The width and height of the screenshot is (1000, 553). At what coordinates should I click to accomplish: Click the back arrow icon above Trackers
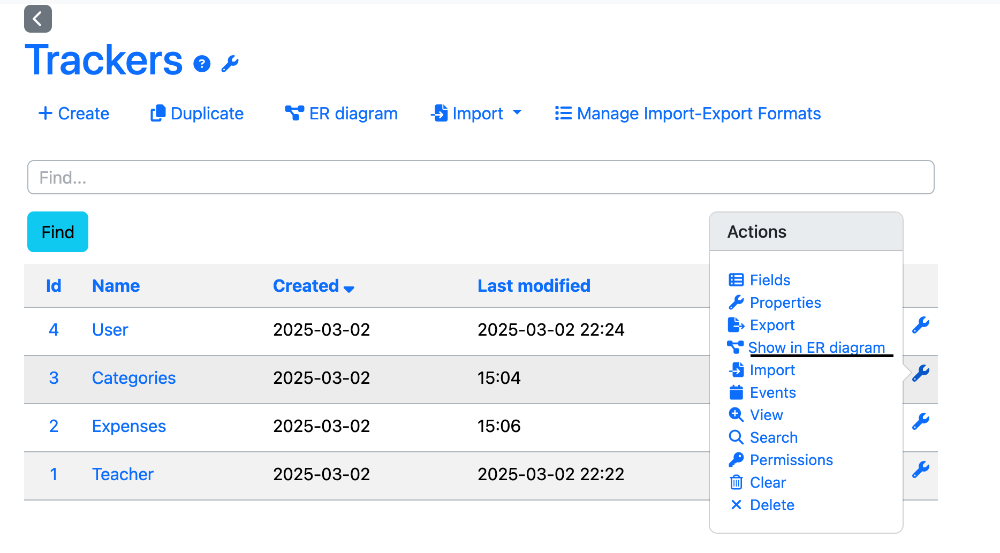click(x=38, y=19)
